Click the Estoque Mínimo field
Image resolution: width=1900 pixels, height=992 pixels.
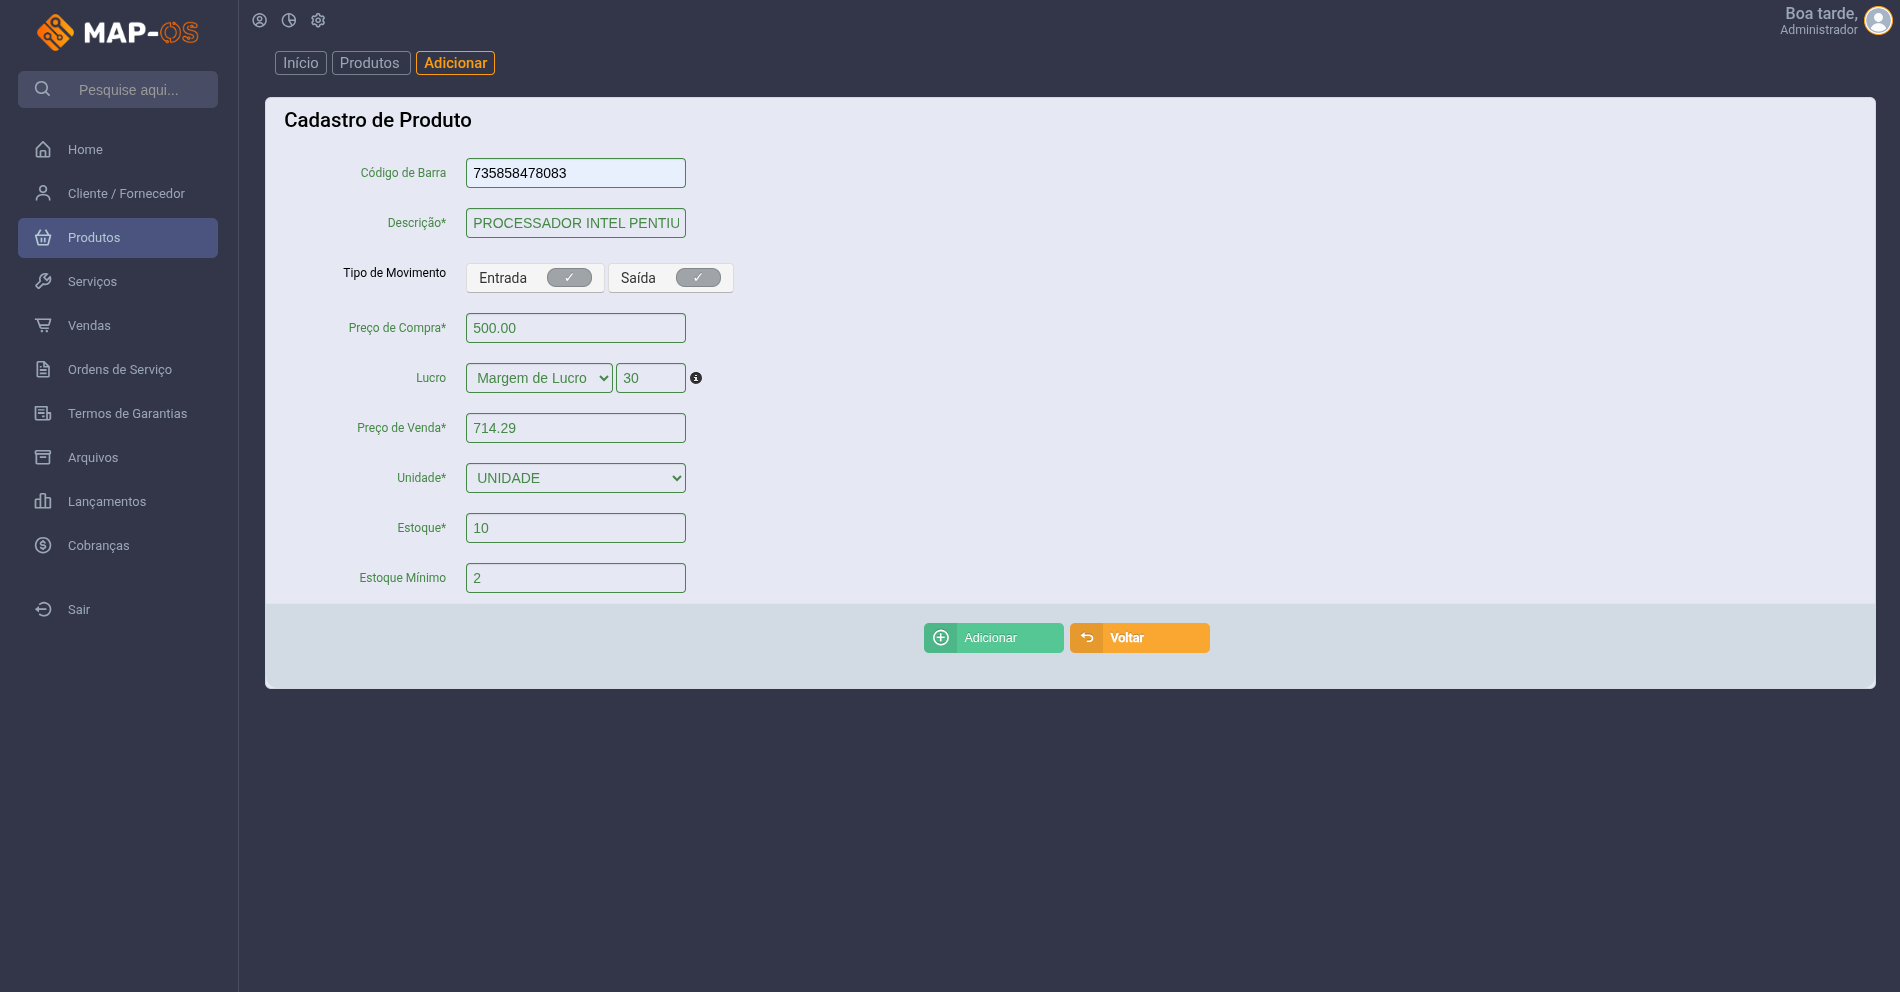(x=576, y=578)
